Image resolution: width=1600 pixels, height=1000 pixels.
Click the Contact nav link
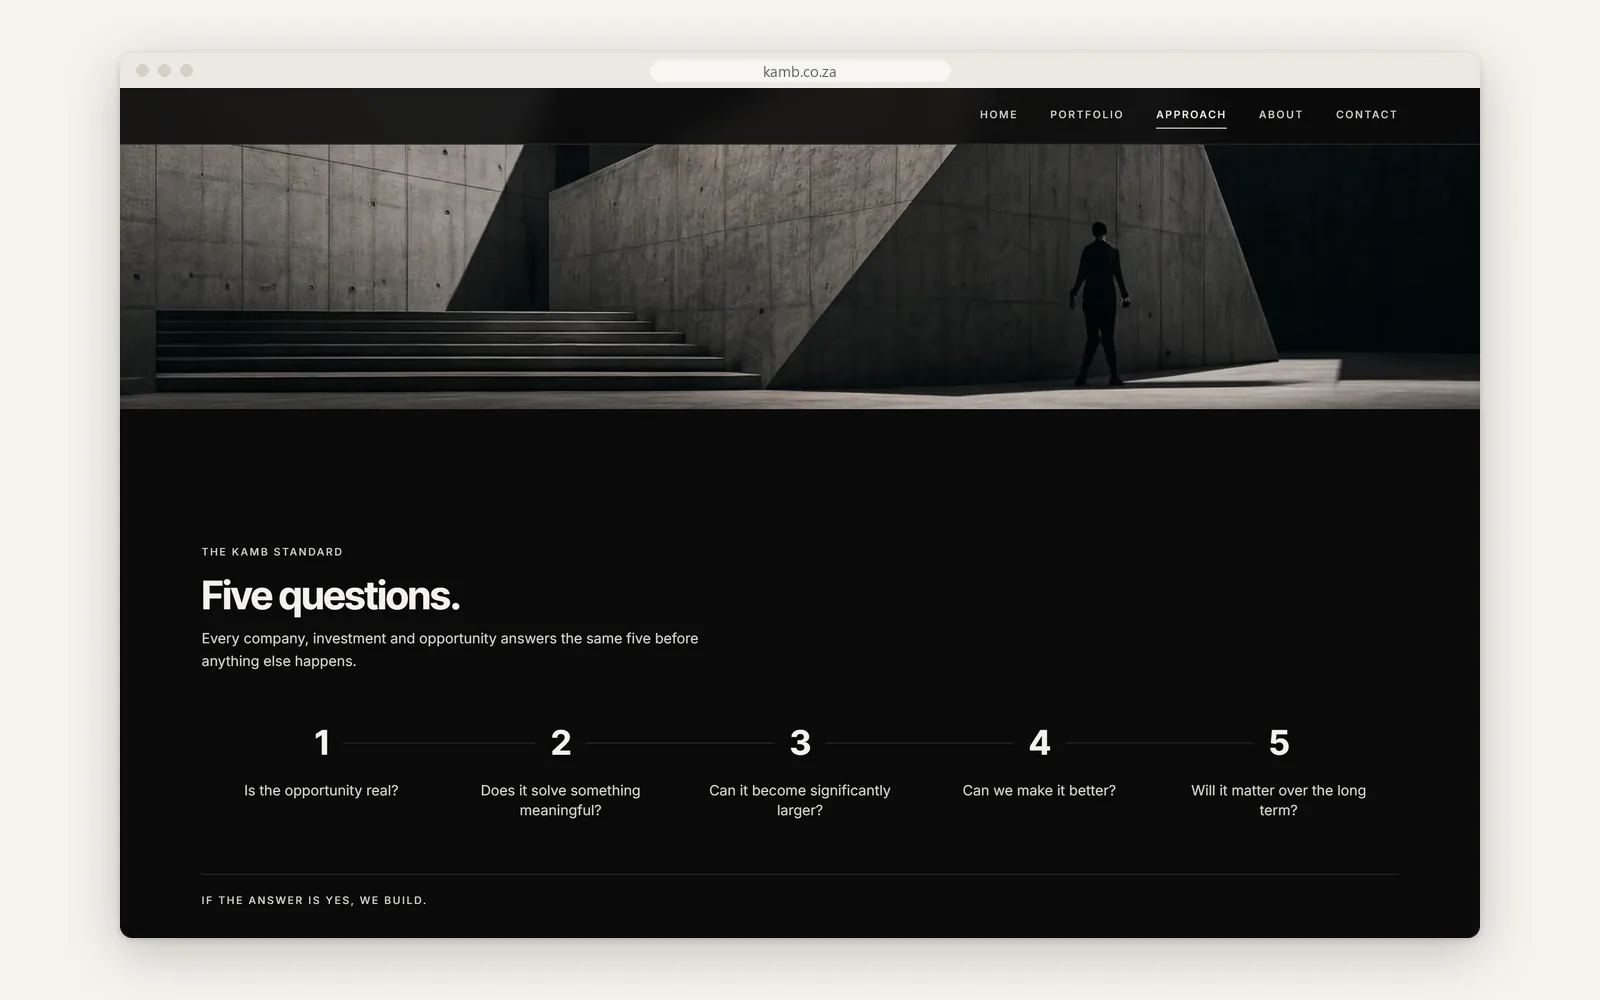coord(1366,115)
